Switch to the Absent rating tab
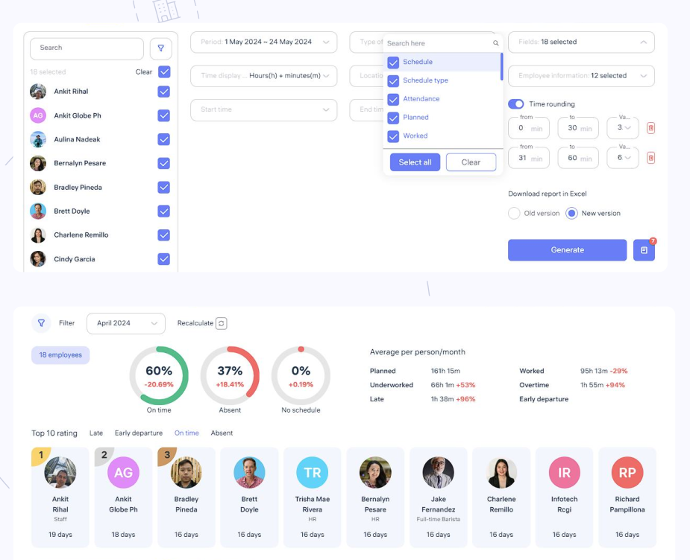This screenshot has width=690, height=560. pyautogui.click(x=222, y=433)
